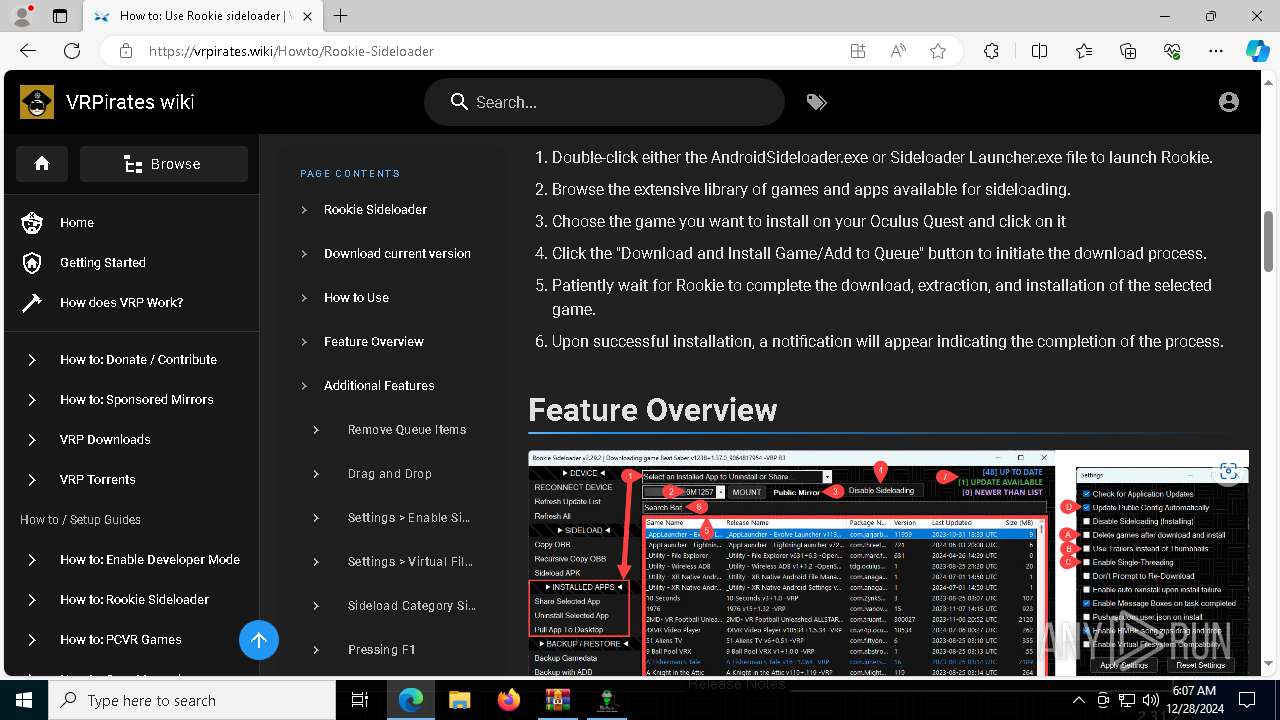Open Getting Started sidebar link
Viewport: 1280px width, 720px height.
click(x=102, y=263)
